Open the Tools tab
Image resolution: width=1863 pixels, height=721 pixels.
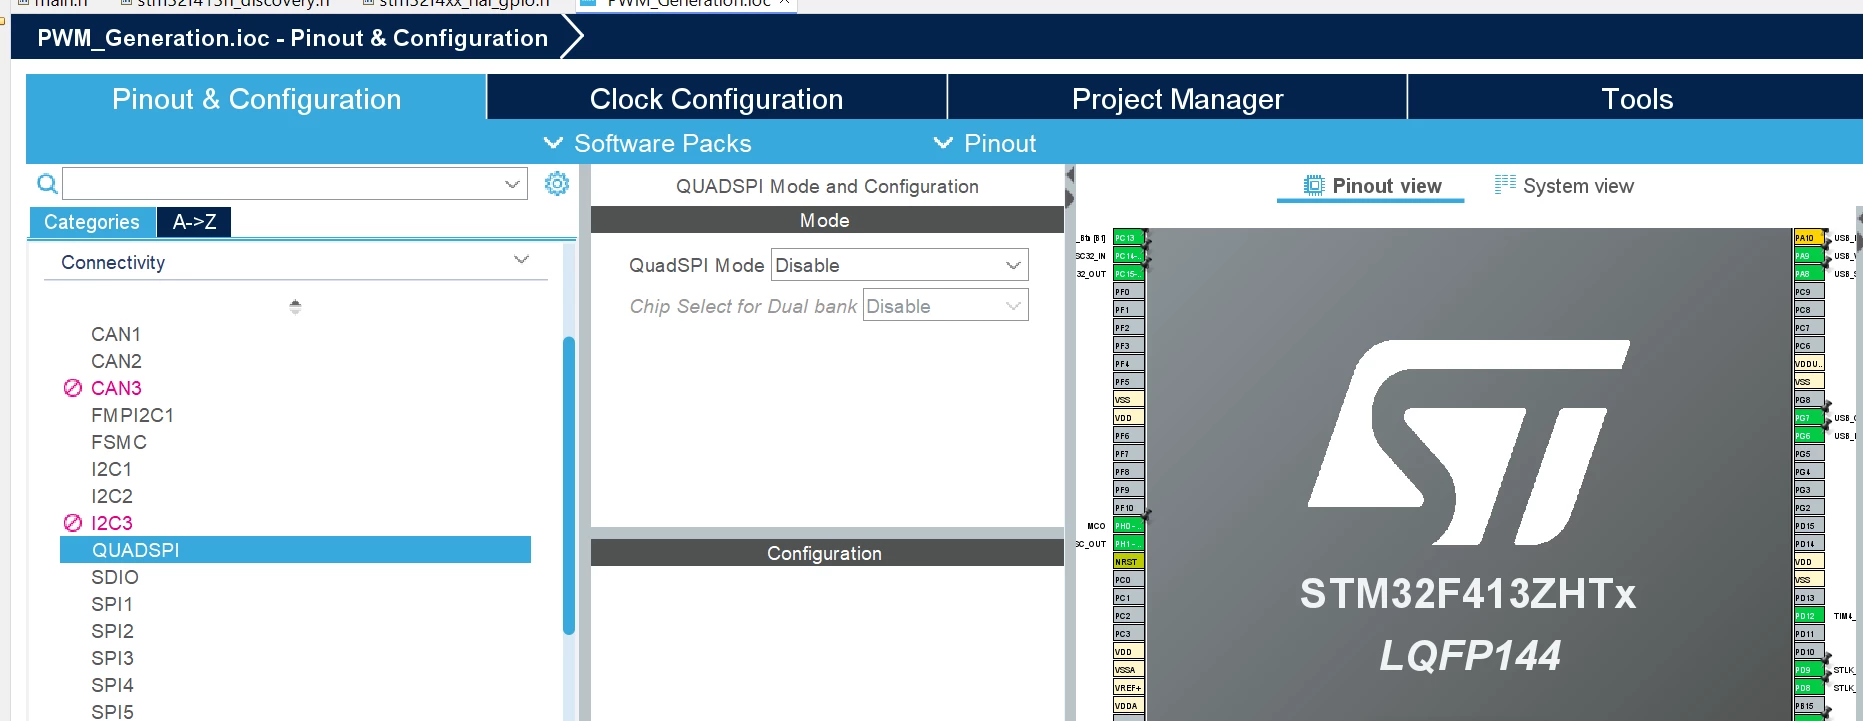[1636, 99]
